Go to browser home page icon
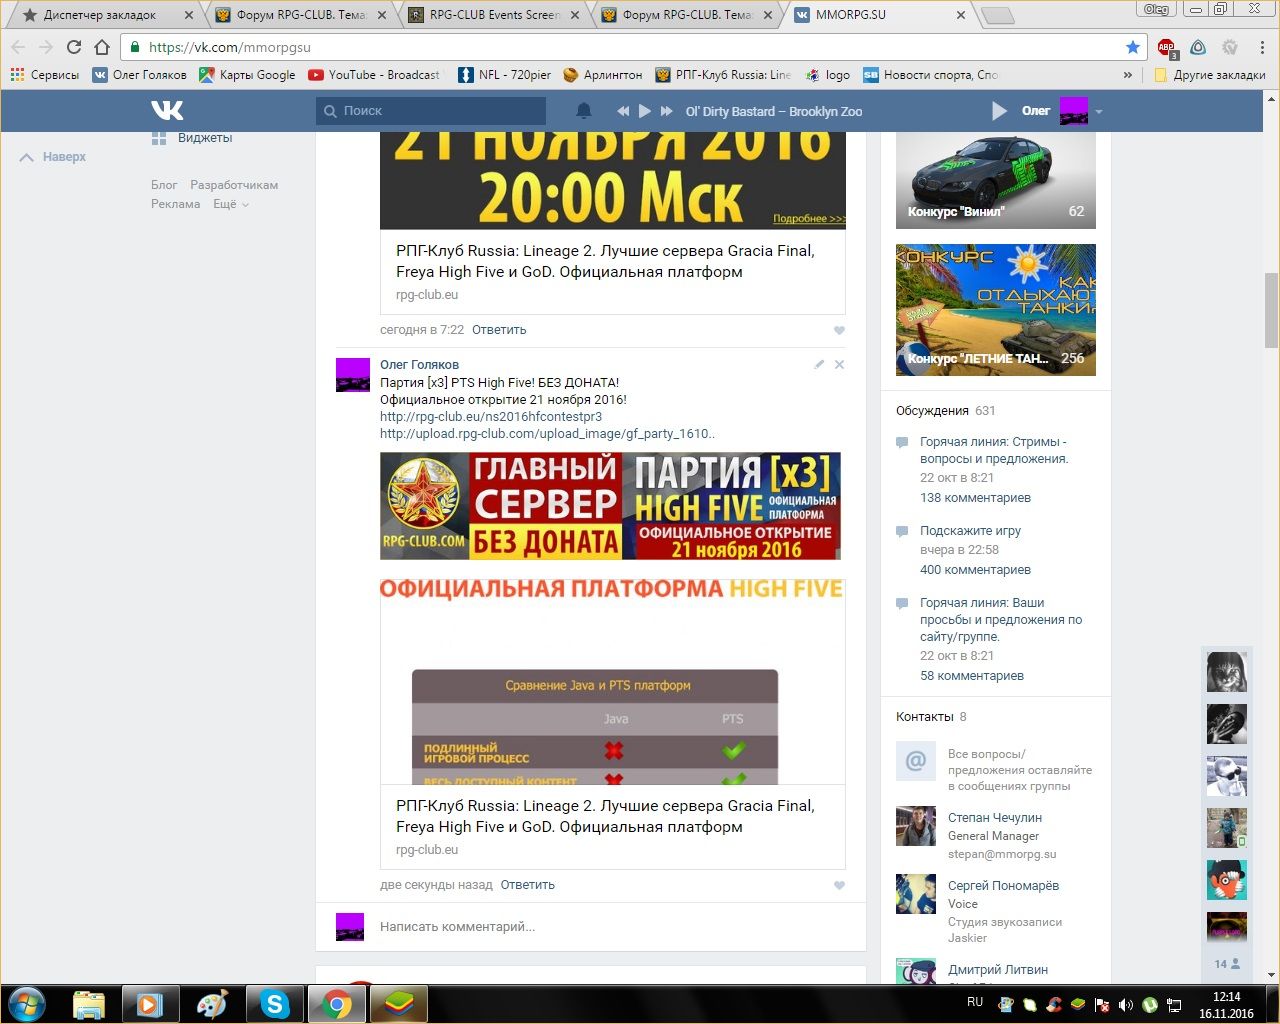Screen dimensions: 1280x1024 (101, 47)
